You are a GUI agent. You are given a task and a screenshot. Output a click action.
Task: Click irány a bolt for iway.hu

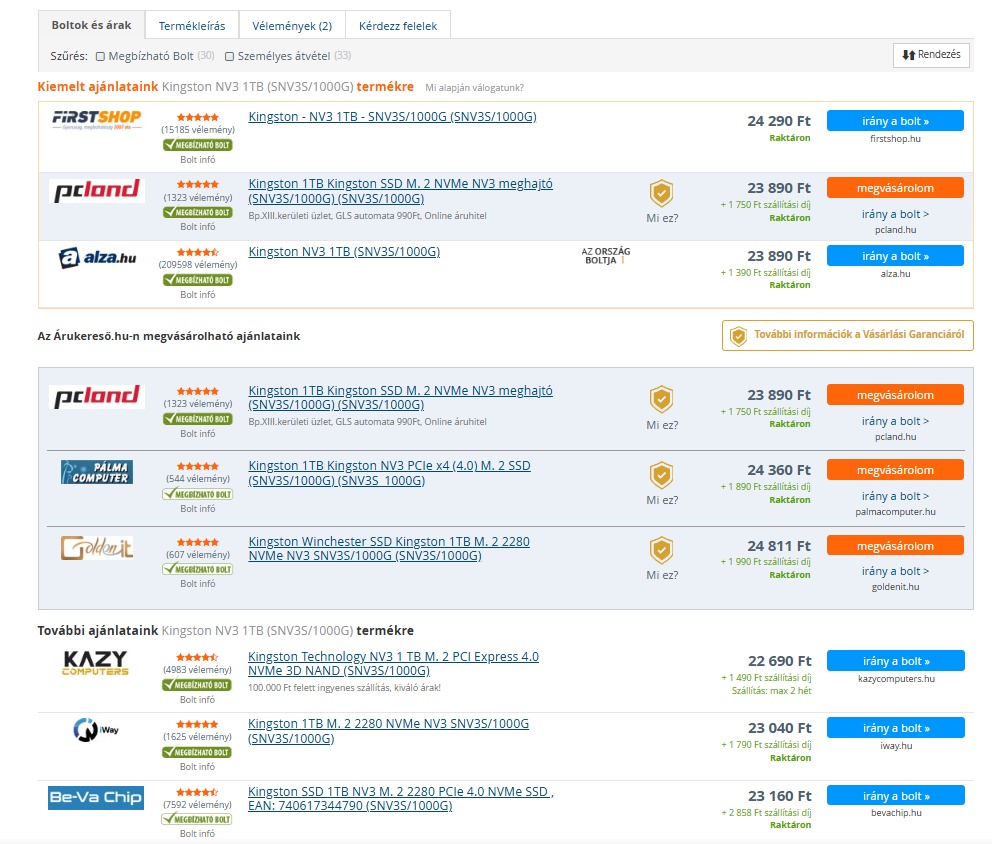pyautogui.click(x=896, y=728)
